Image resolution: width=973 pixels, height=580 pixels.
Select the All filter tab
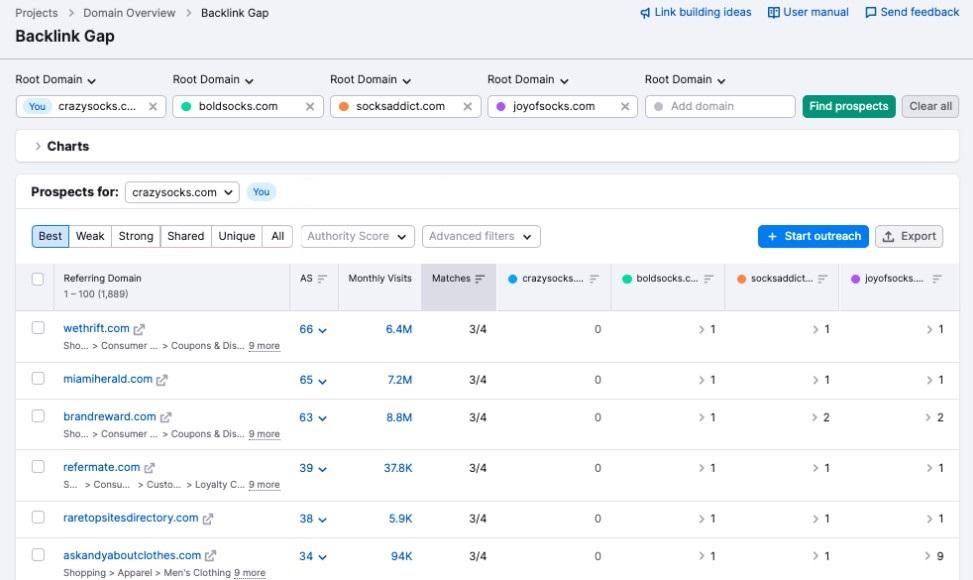277,236
